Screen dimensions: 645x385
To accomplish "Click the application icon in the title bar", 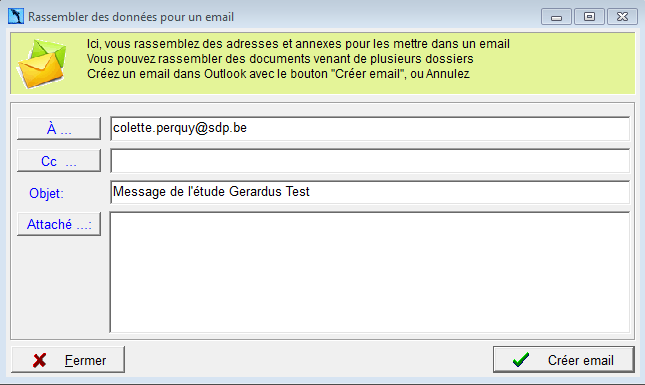I will 16,16.
